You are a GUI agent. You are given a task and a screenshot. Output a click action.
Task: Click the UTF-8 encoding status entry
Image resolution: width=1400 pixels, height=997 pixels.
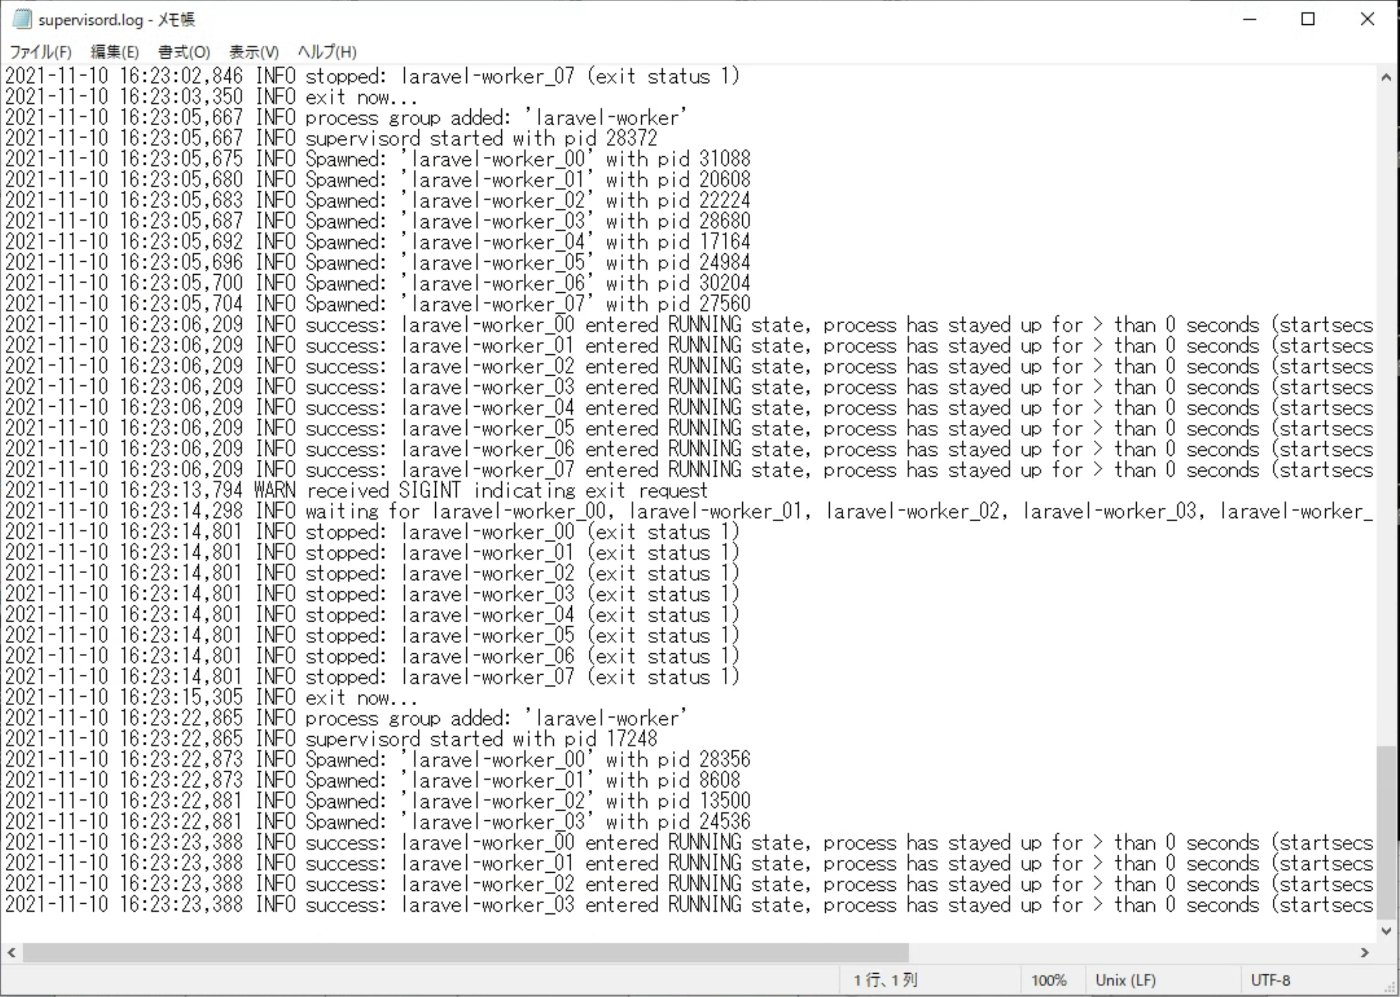coord(1270,980)
